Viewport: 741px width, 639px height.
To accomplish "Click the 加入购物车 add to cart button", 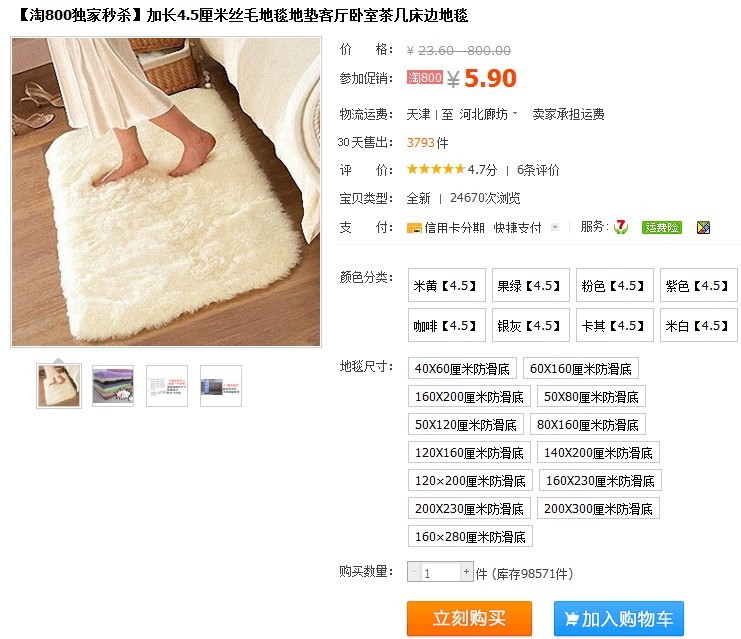I will click(619, 618).
